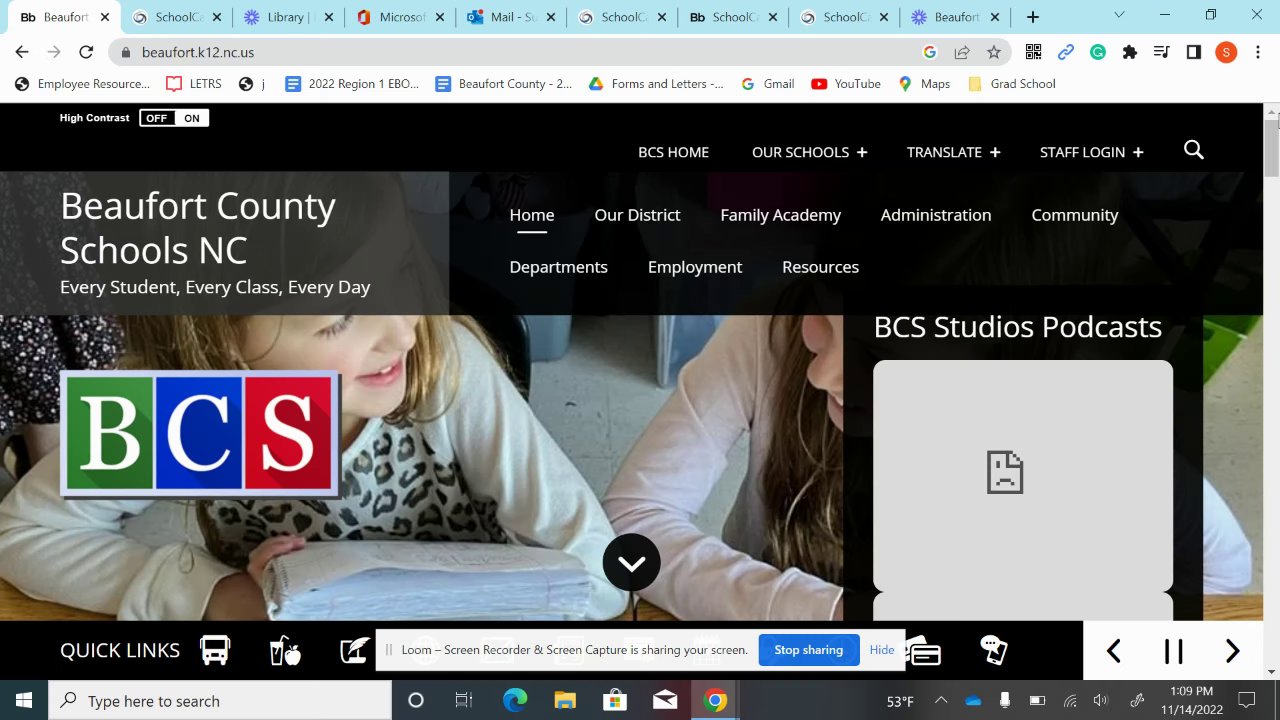The width and height of the screenshot is (1280, 720).
Task: Open the site search magnifier icon
Action: [1193, 150]
